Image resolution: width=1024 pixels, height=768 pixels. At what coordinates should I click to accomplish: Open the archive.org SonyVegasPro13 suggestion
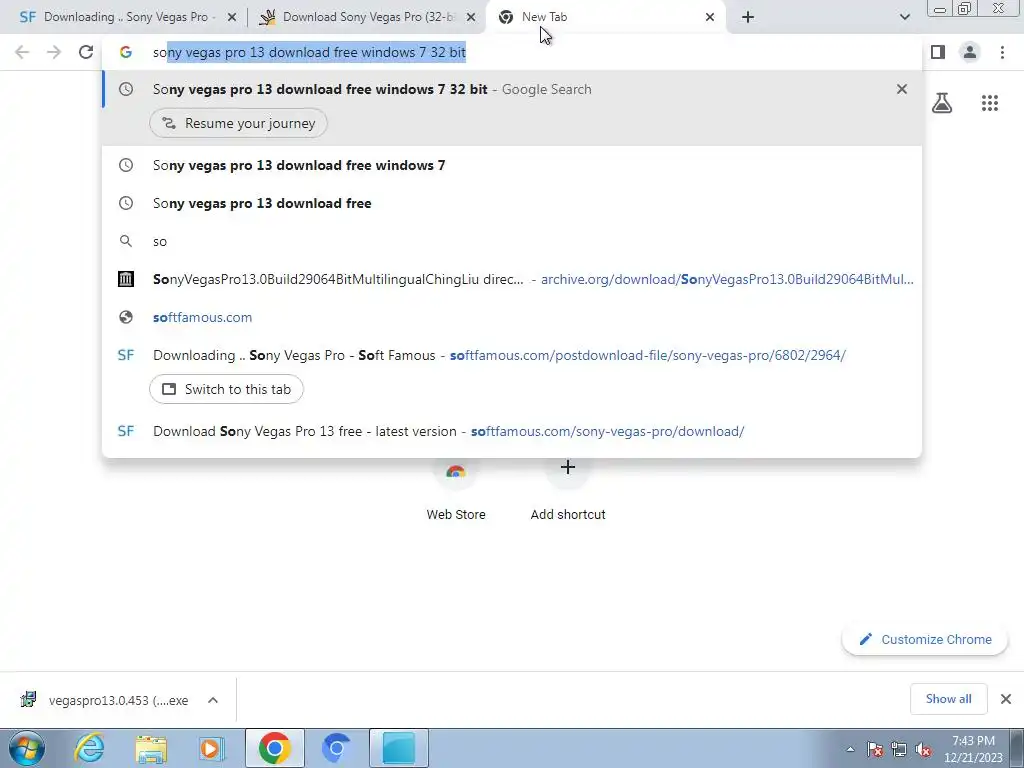[x=512, y=279]
